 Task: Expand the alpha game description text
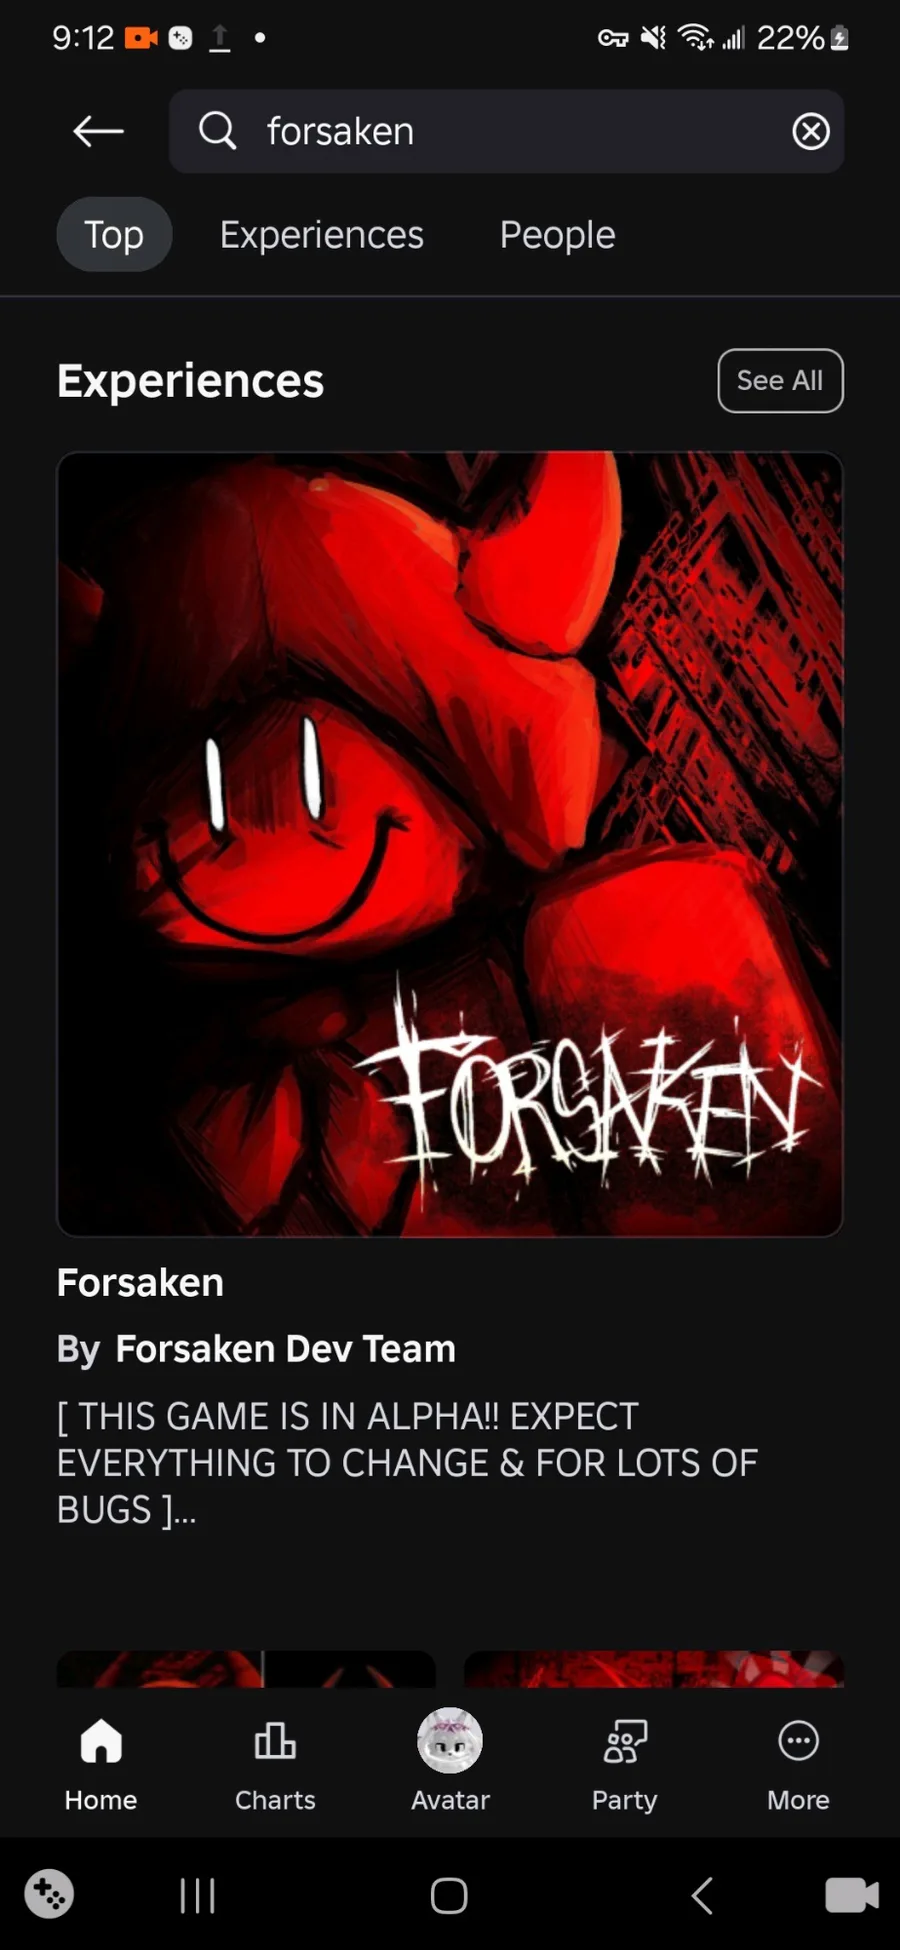click(407, 1463)
